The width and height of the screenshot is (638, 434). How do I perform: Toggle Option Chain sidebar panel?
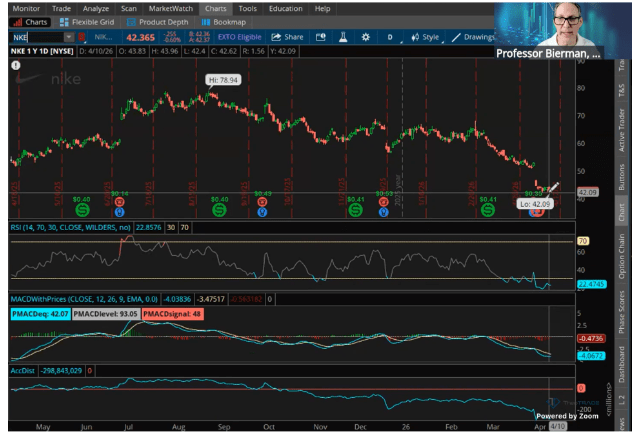[621, 256]
